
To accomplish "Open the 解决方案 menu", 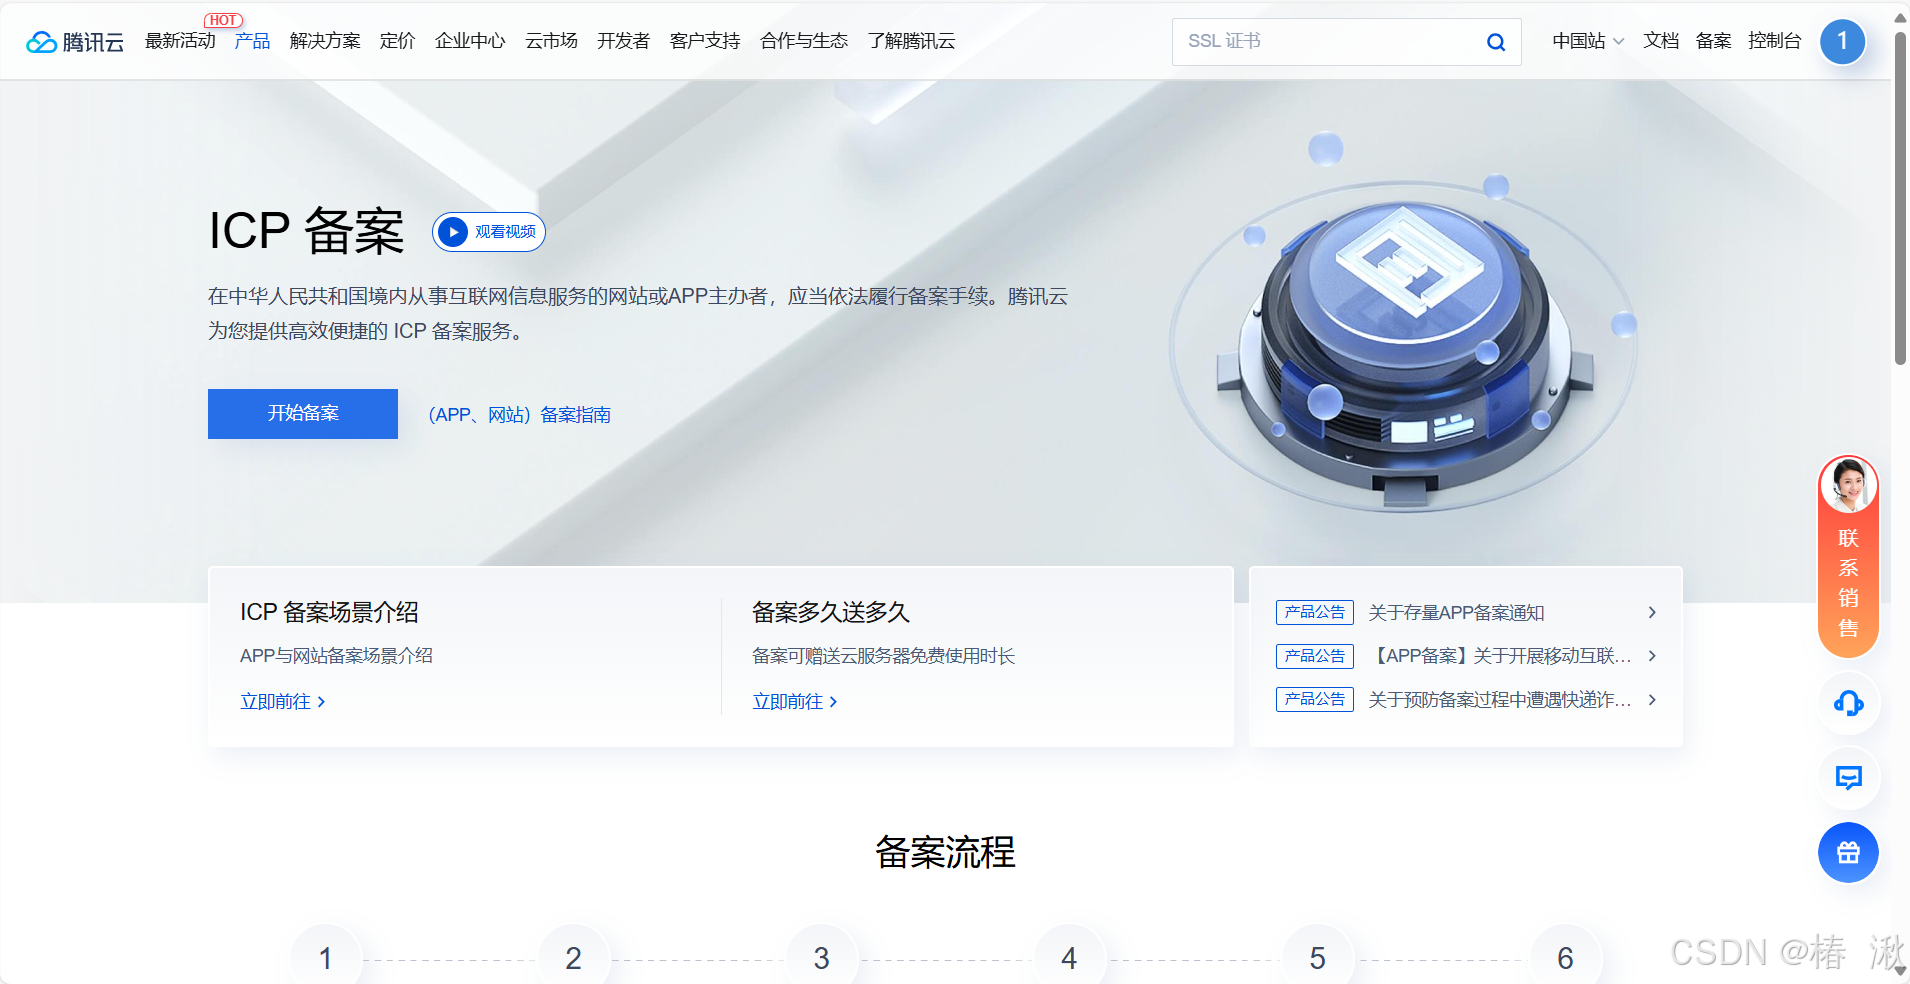I will pyautogui.click(x=325, y=41).
